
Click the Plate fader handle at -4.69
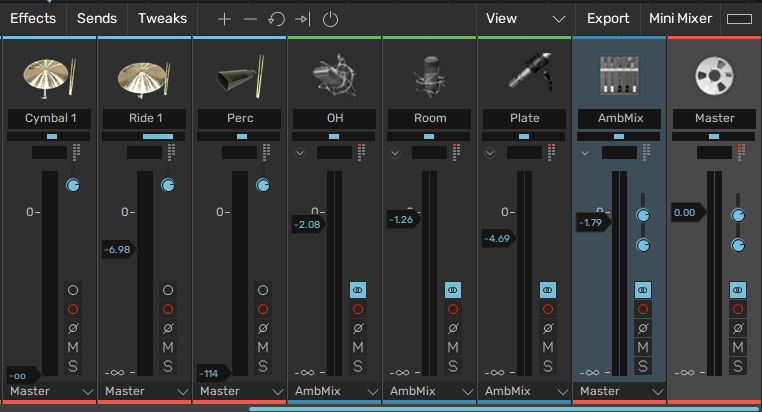499,239
